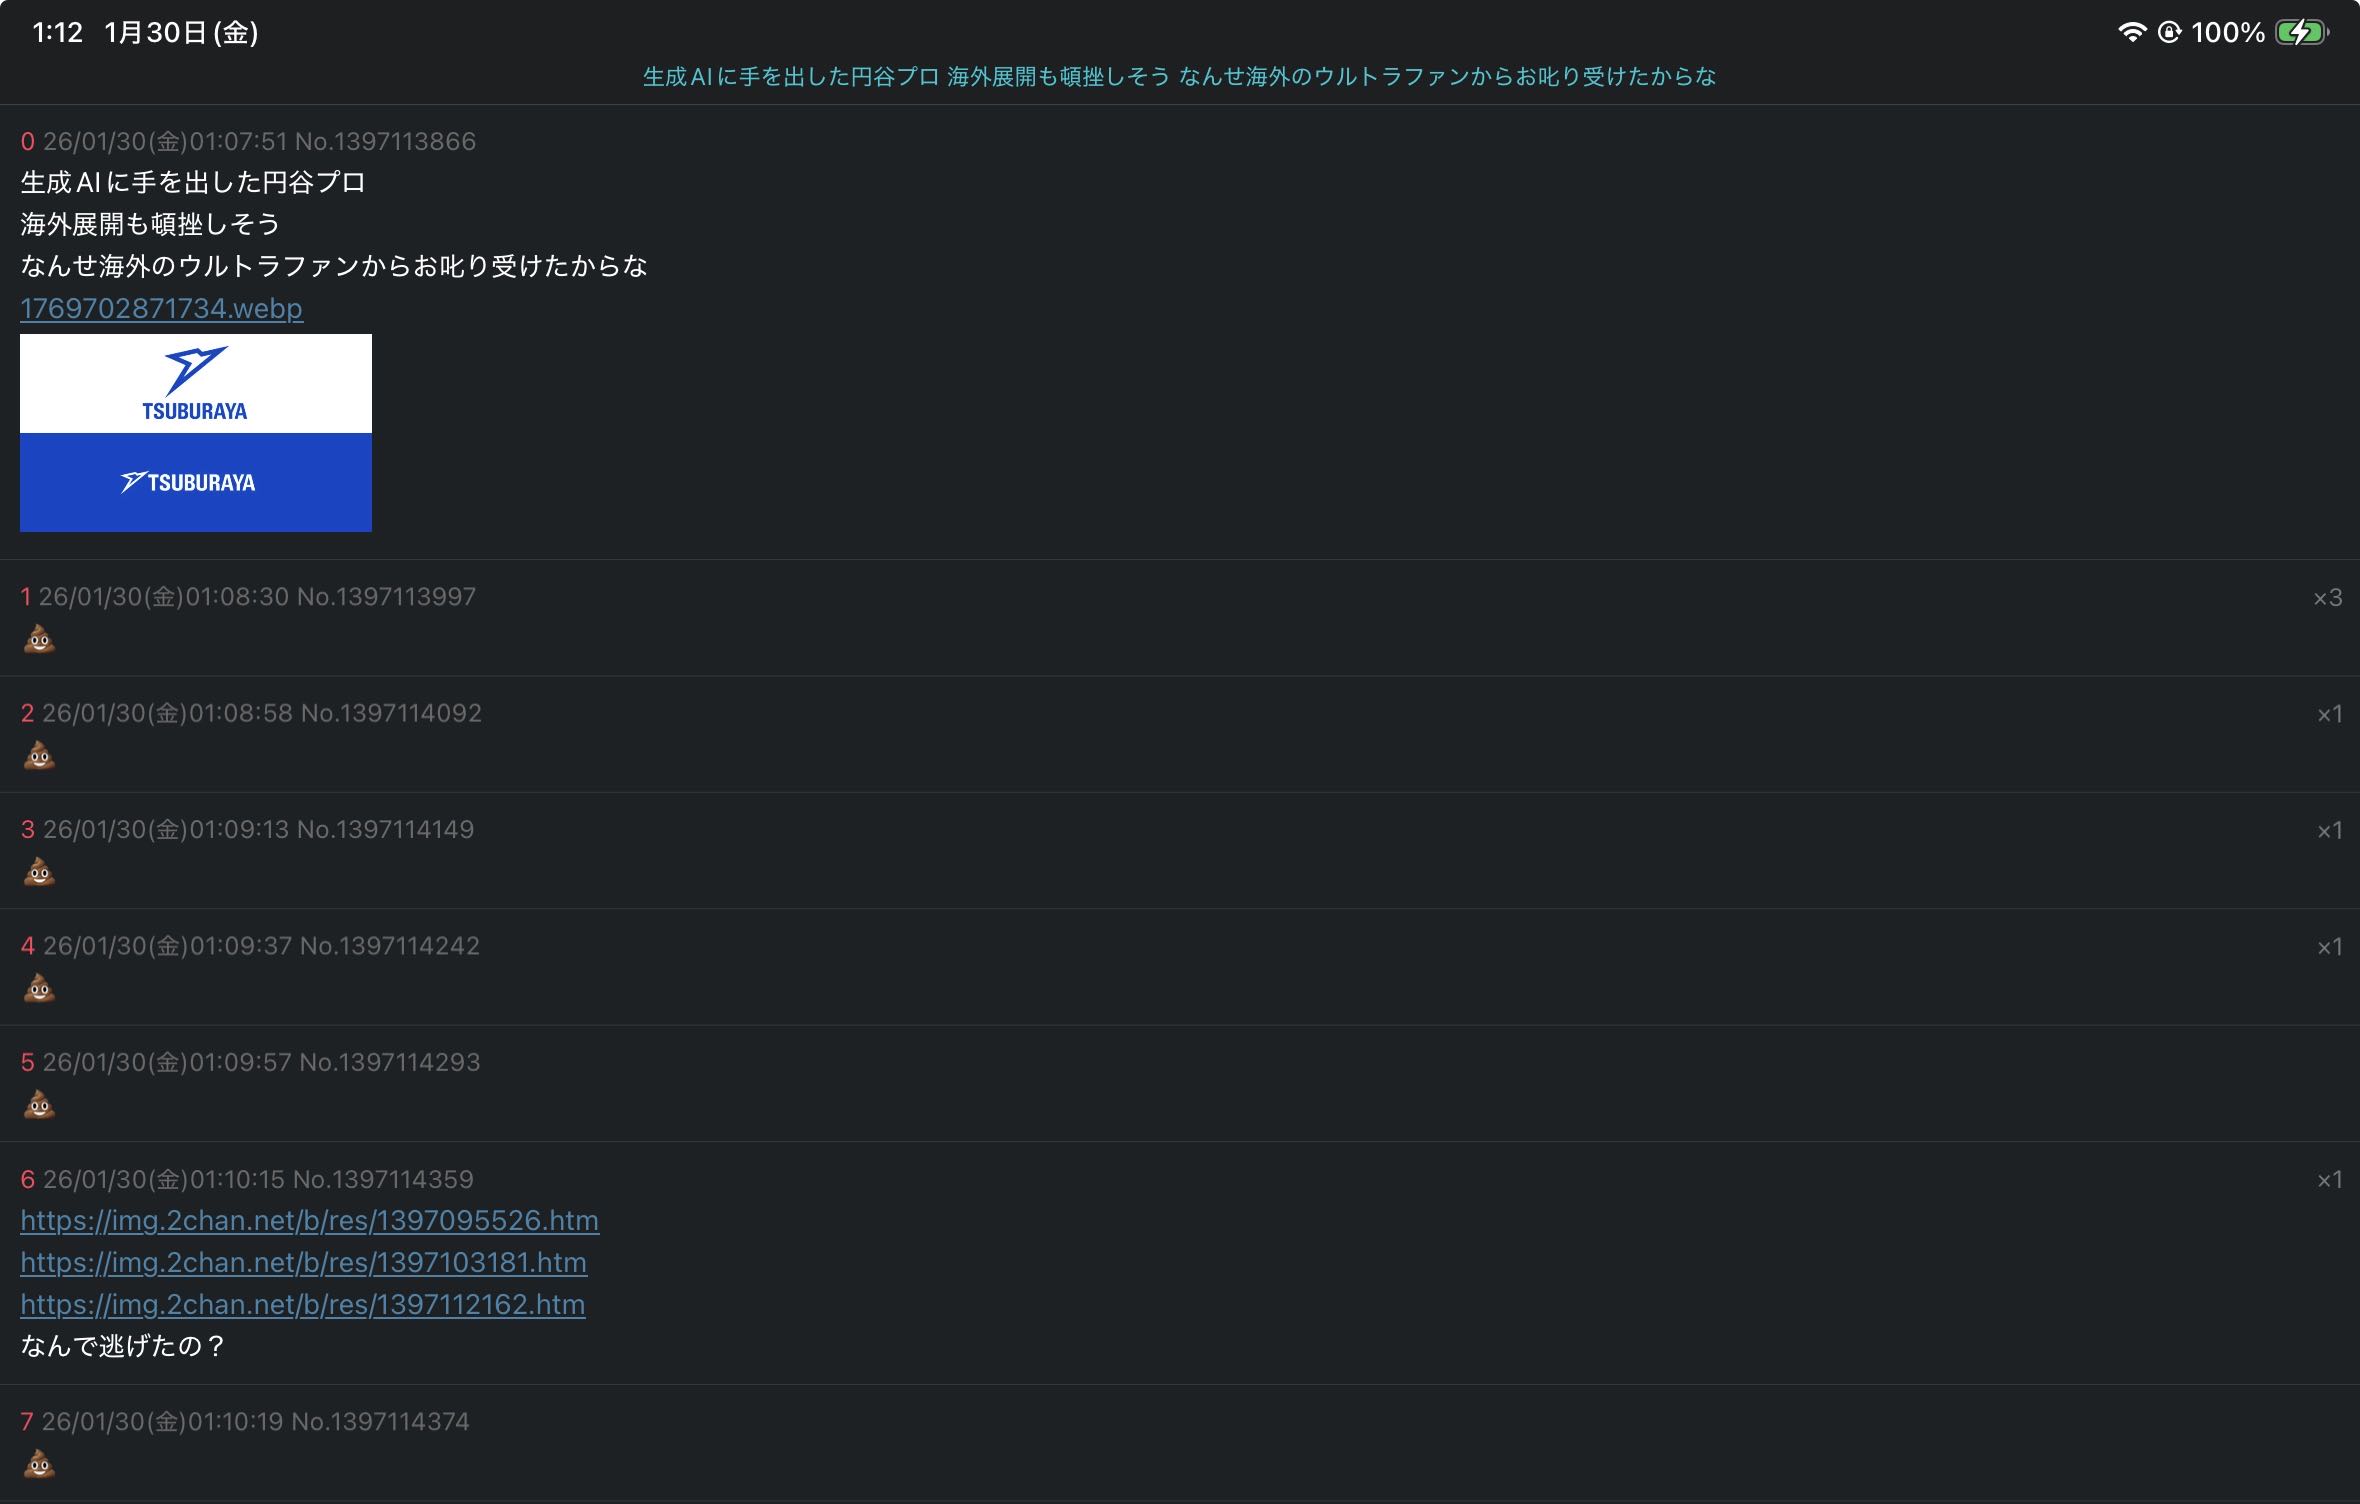Open link to thread 1397112162.htm
The image size is (2360, 1504).
pyautogui.click(x=302, y=1304)
